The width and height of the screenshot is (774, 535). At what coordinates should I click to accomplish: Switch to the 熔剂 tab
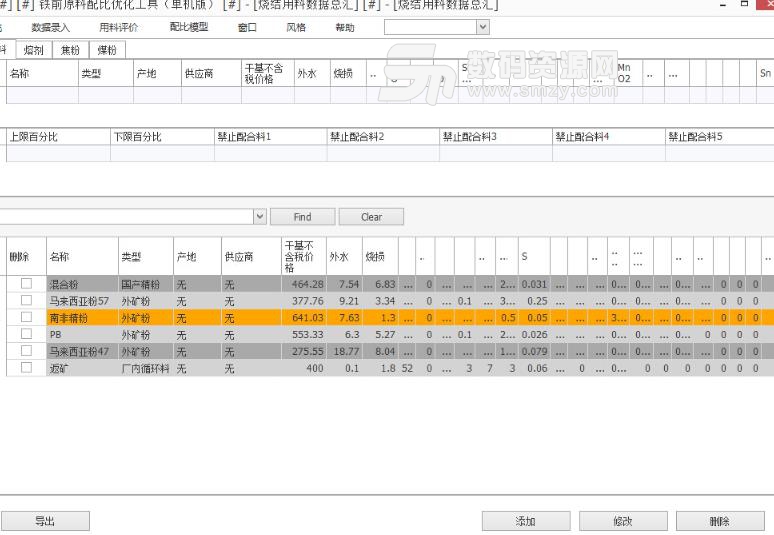34,50
